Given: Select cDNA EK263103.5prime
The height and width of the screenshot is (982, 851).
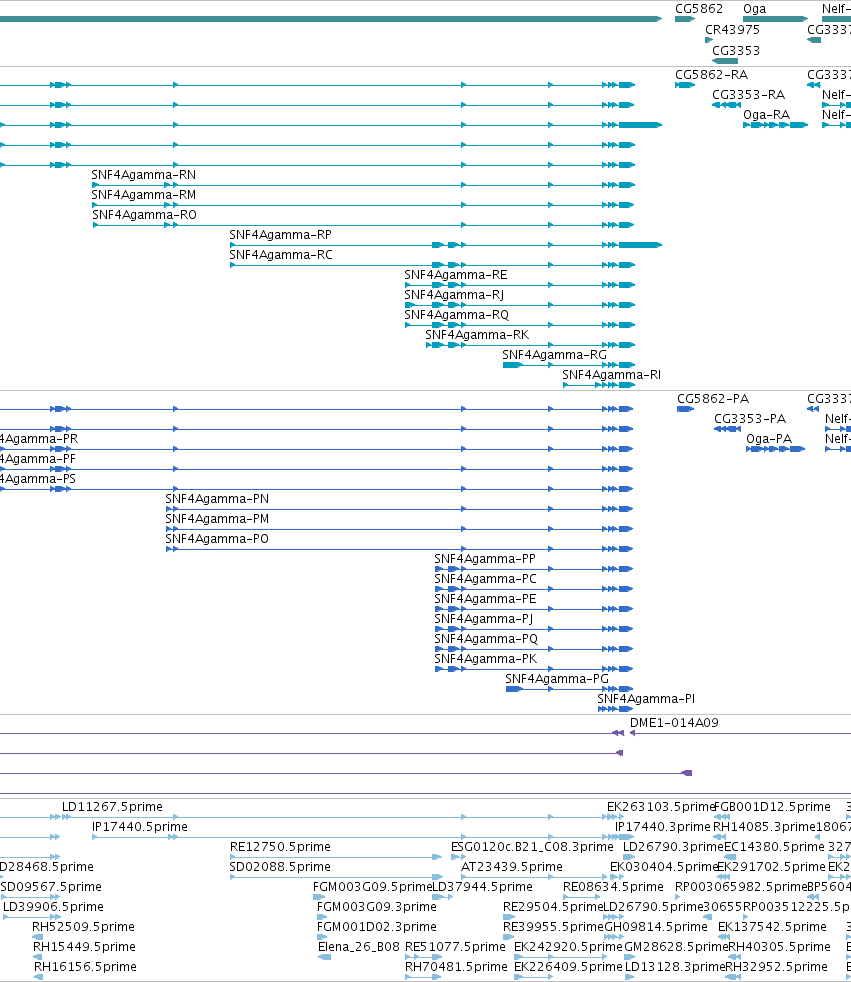Looking at the screenshot, I should tap(661, 807).
